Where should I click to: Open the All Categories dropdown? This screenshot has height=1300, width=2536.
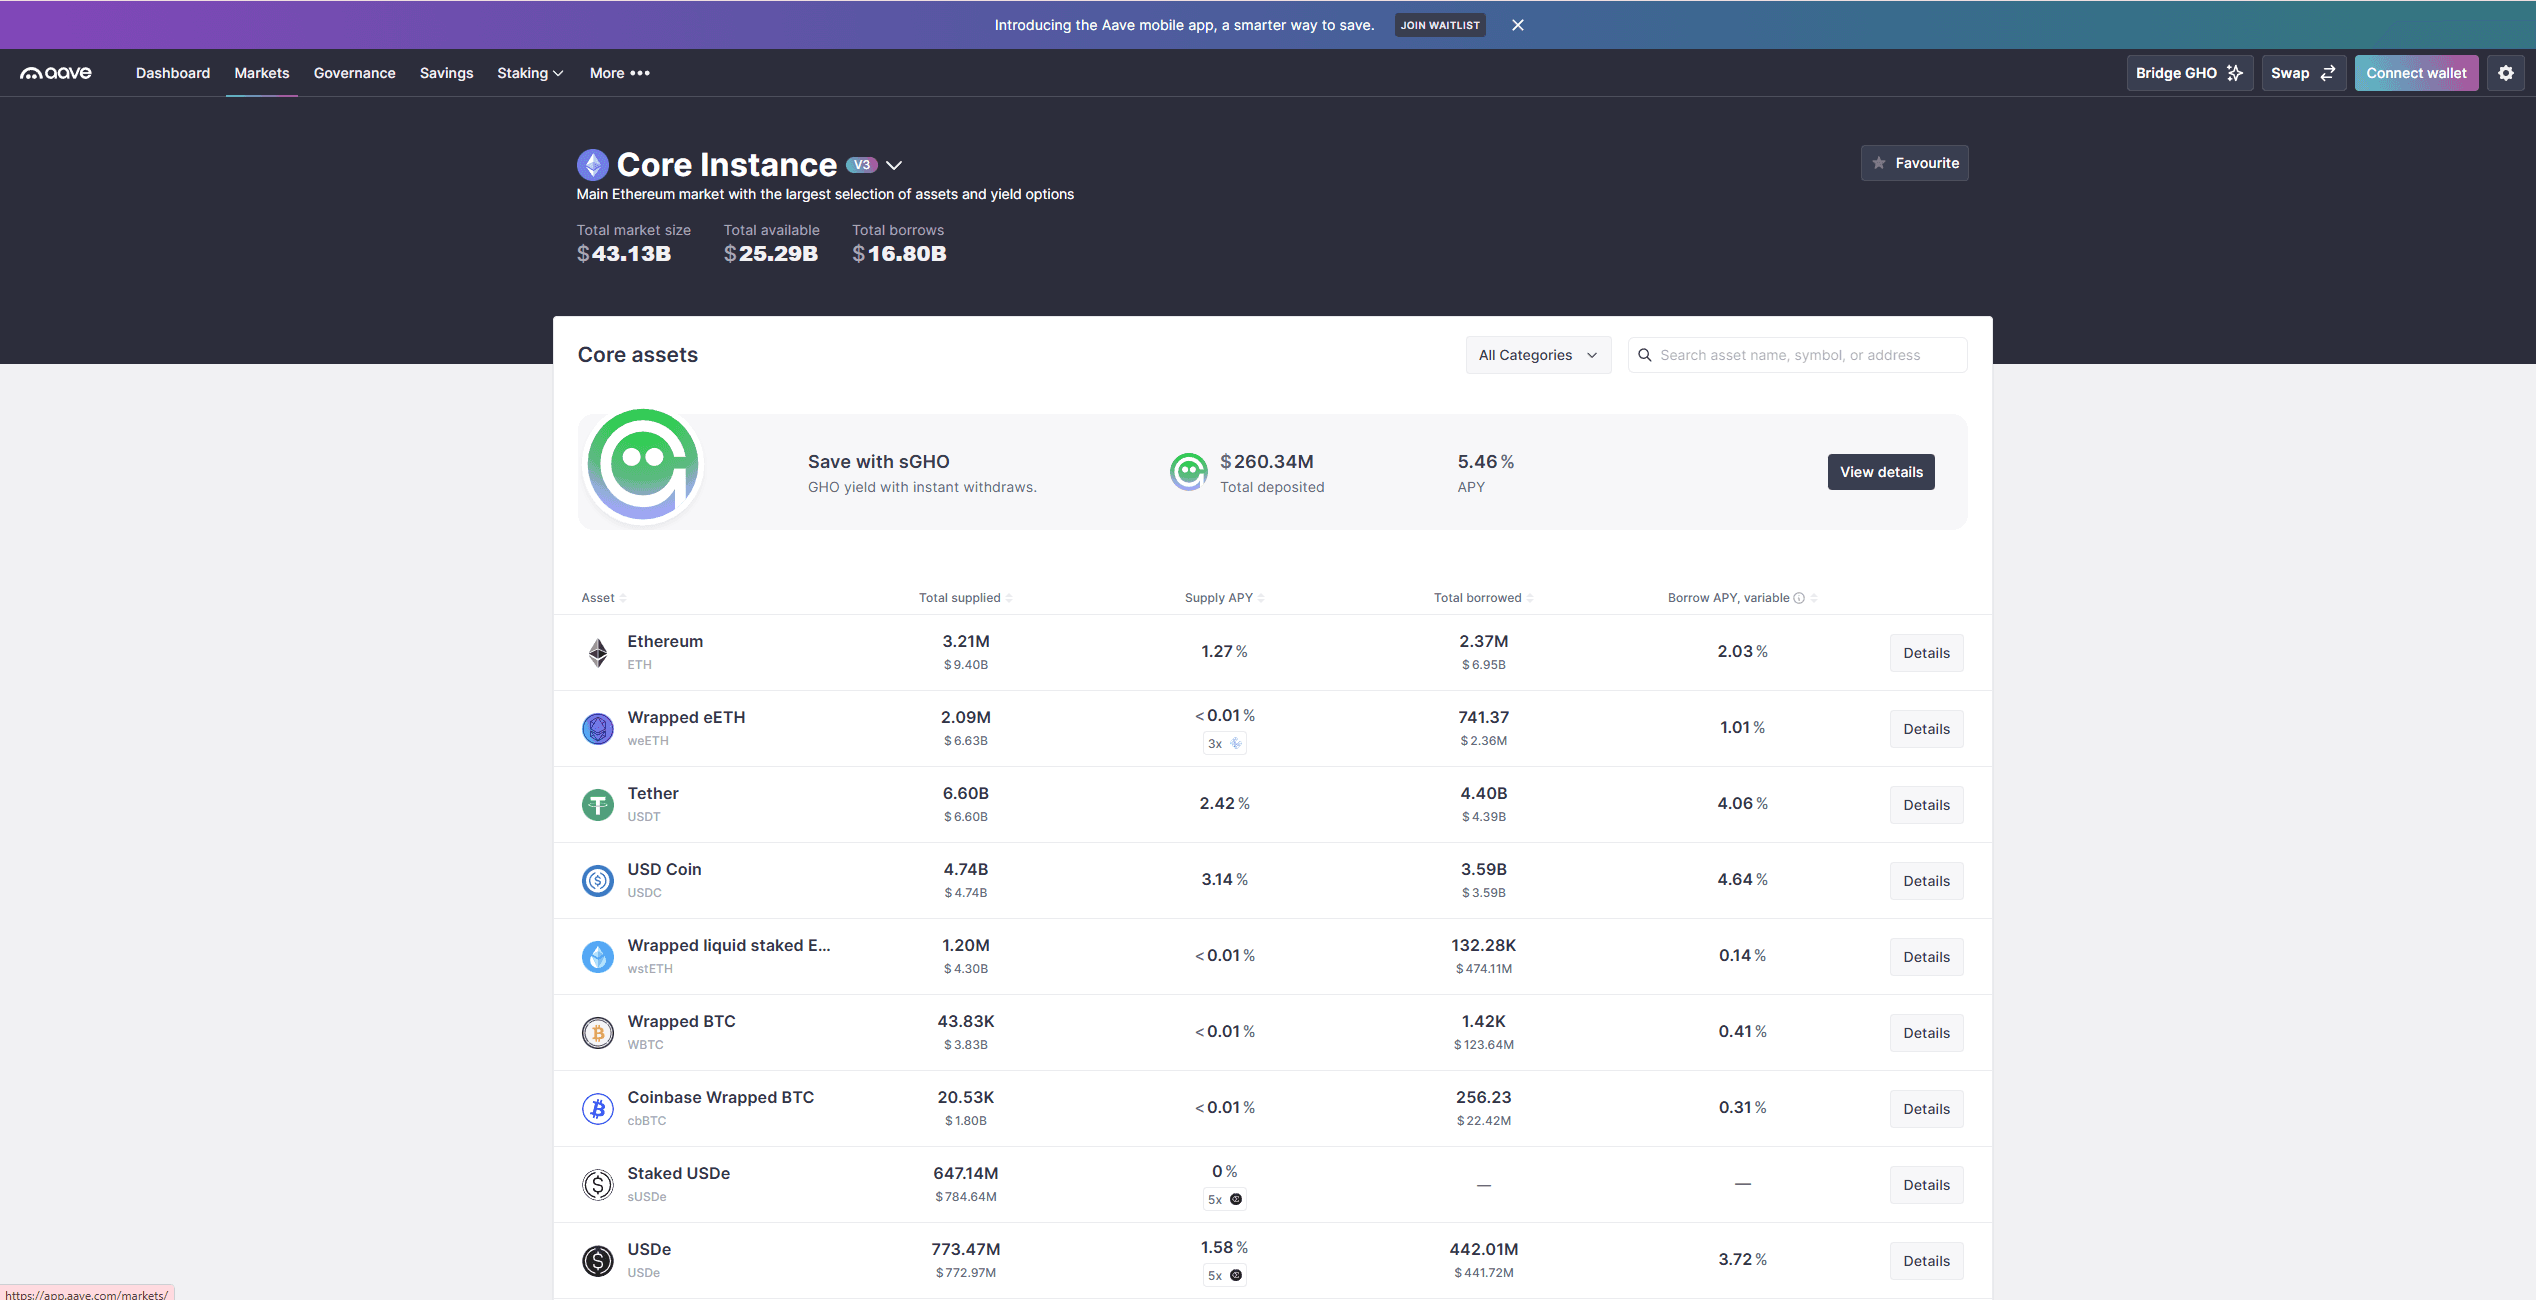1538,354
